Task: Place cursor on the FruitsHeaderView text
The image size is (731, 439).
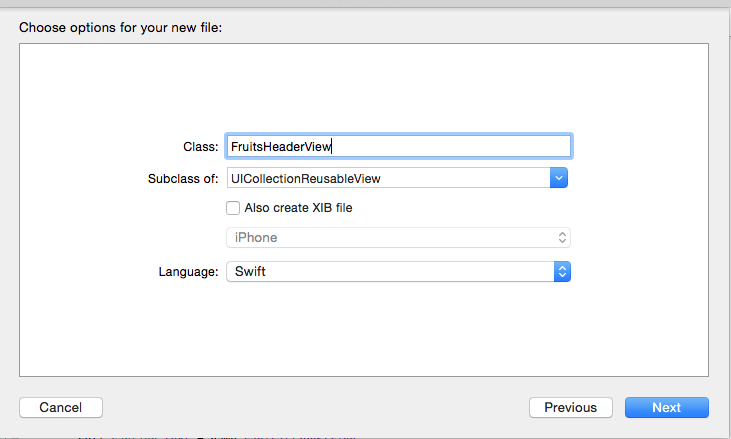Action: 281,147
